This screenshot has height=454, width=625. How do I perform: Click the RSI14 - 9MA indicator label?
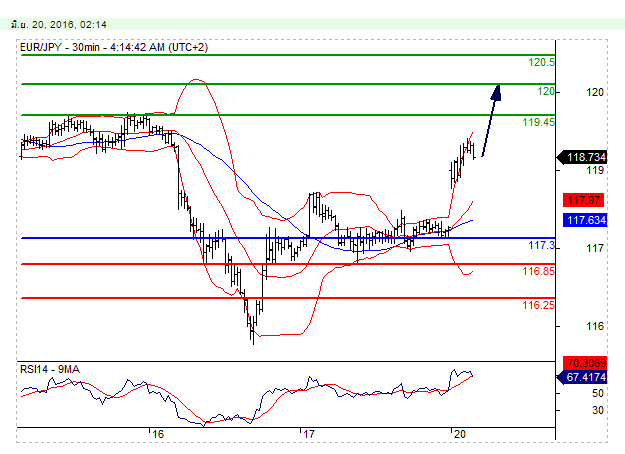(x=50, y=369)
